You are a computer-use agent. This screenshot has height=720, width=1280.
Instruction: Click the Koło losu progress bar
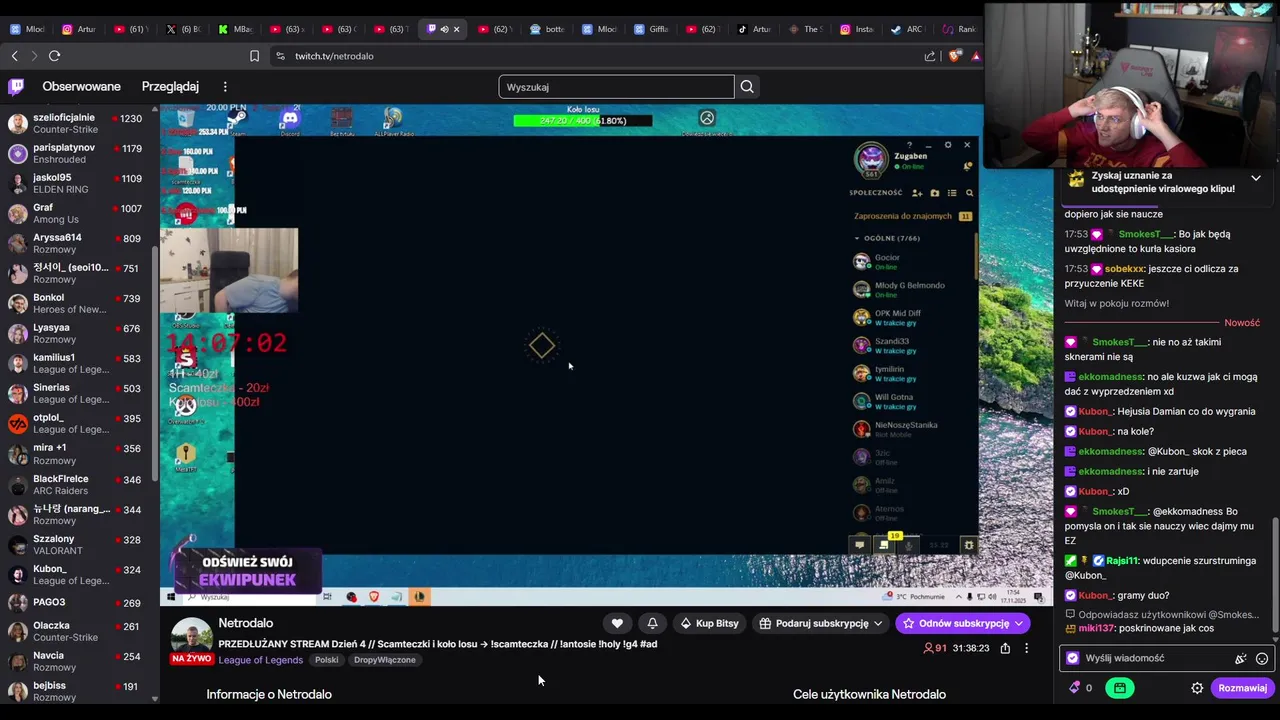coord(583,121)
